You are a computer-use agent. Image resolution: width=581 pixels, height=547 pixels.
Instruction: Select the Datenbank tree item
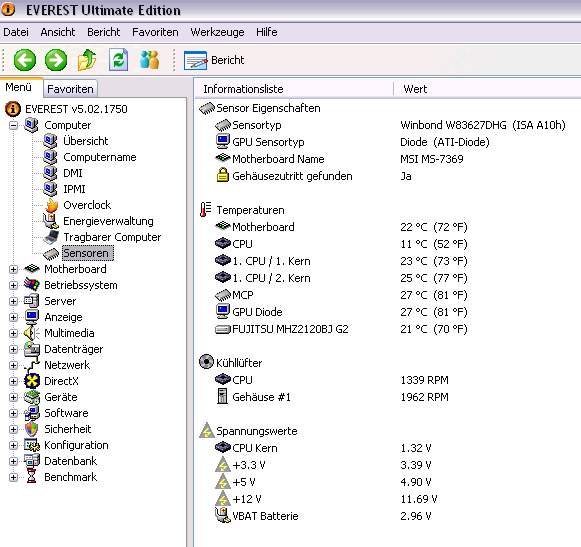coord(70,461)
